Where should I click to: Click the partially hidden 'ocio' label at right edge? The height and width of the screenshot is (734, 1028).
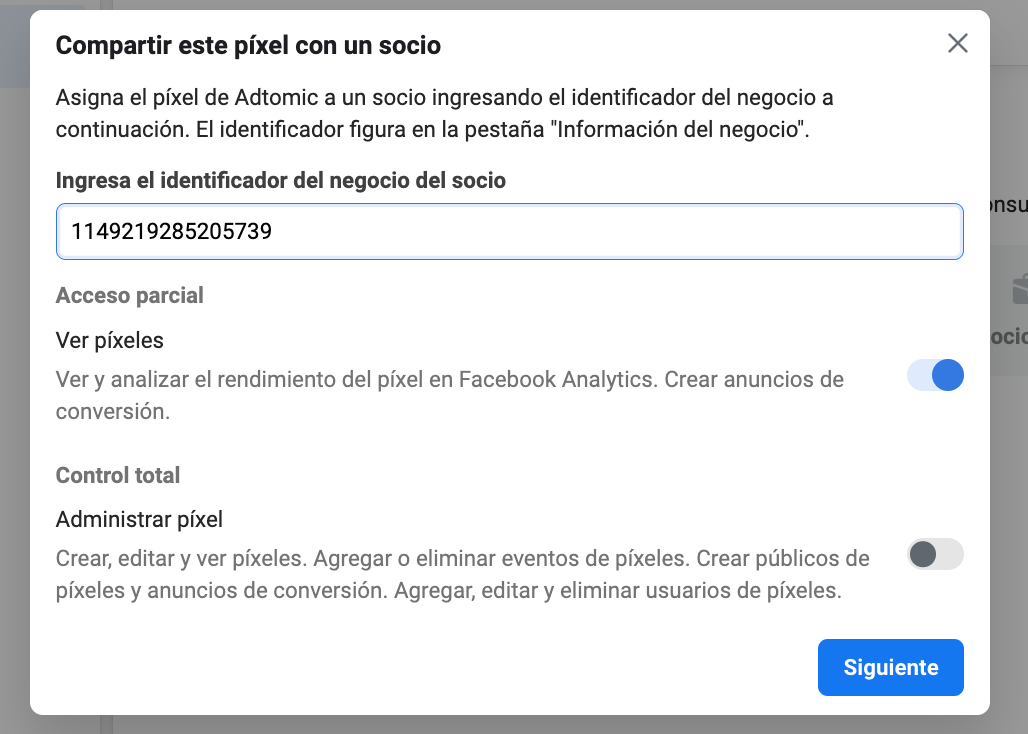1008,336
